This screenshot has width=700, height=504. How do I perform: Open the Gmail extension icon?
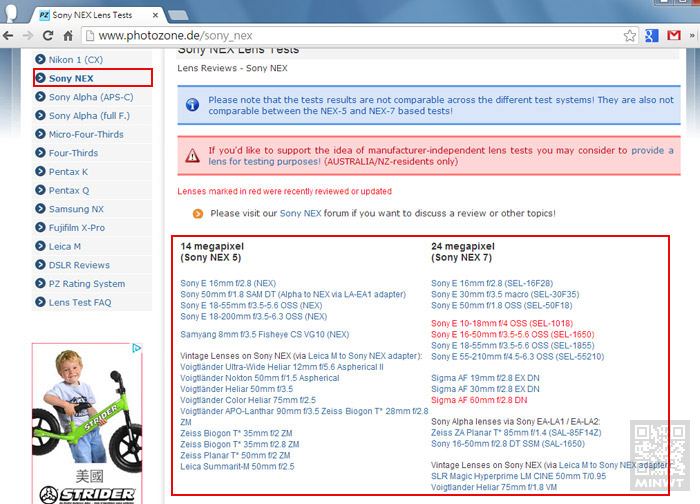coord(674,35)
